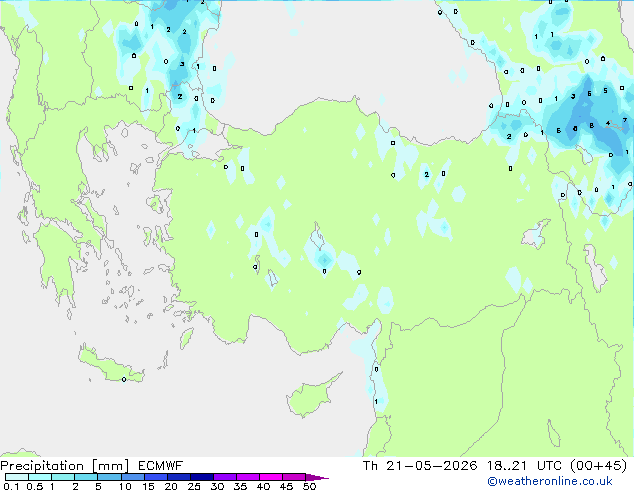Viewport: 634px width, 490px height.
Task: Click the 30–35 mm purple legend swatch
Action: [x=225, y=477]
